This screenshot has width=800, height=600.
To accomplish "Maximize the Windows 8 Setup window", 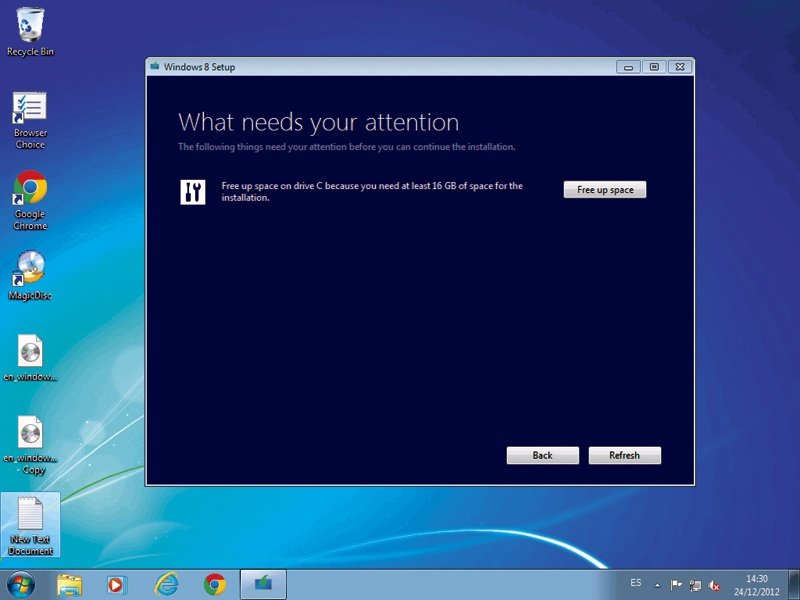I will coord(654,67).
